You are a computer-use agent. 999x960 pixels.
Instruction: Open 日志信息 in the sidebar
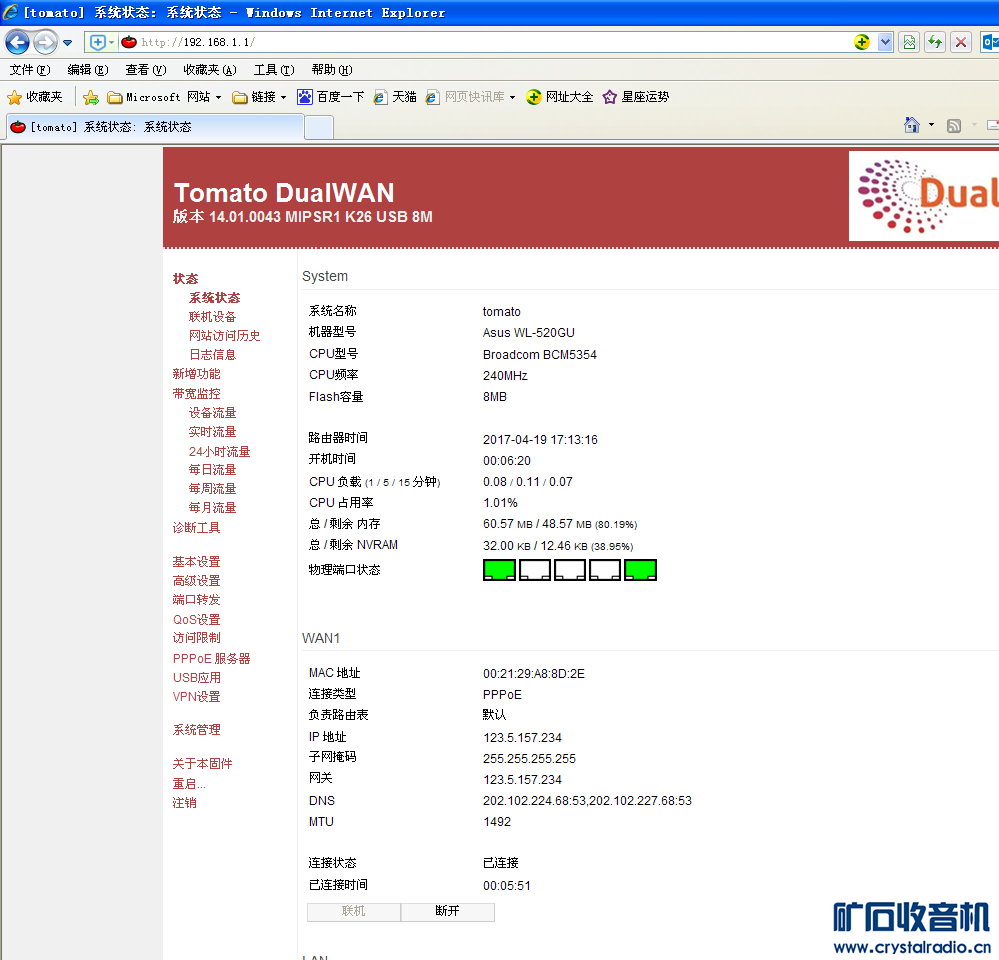point(212,354)
